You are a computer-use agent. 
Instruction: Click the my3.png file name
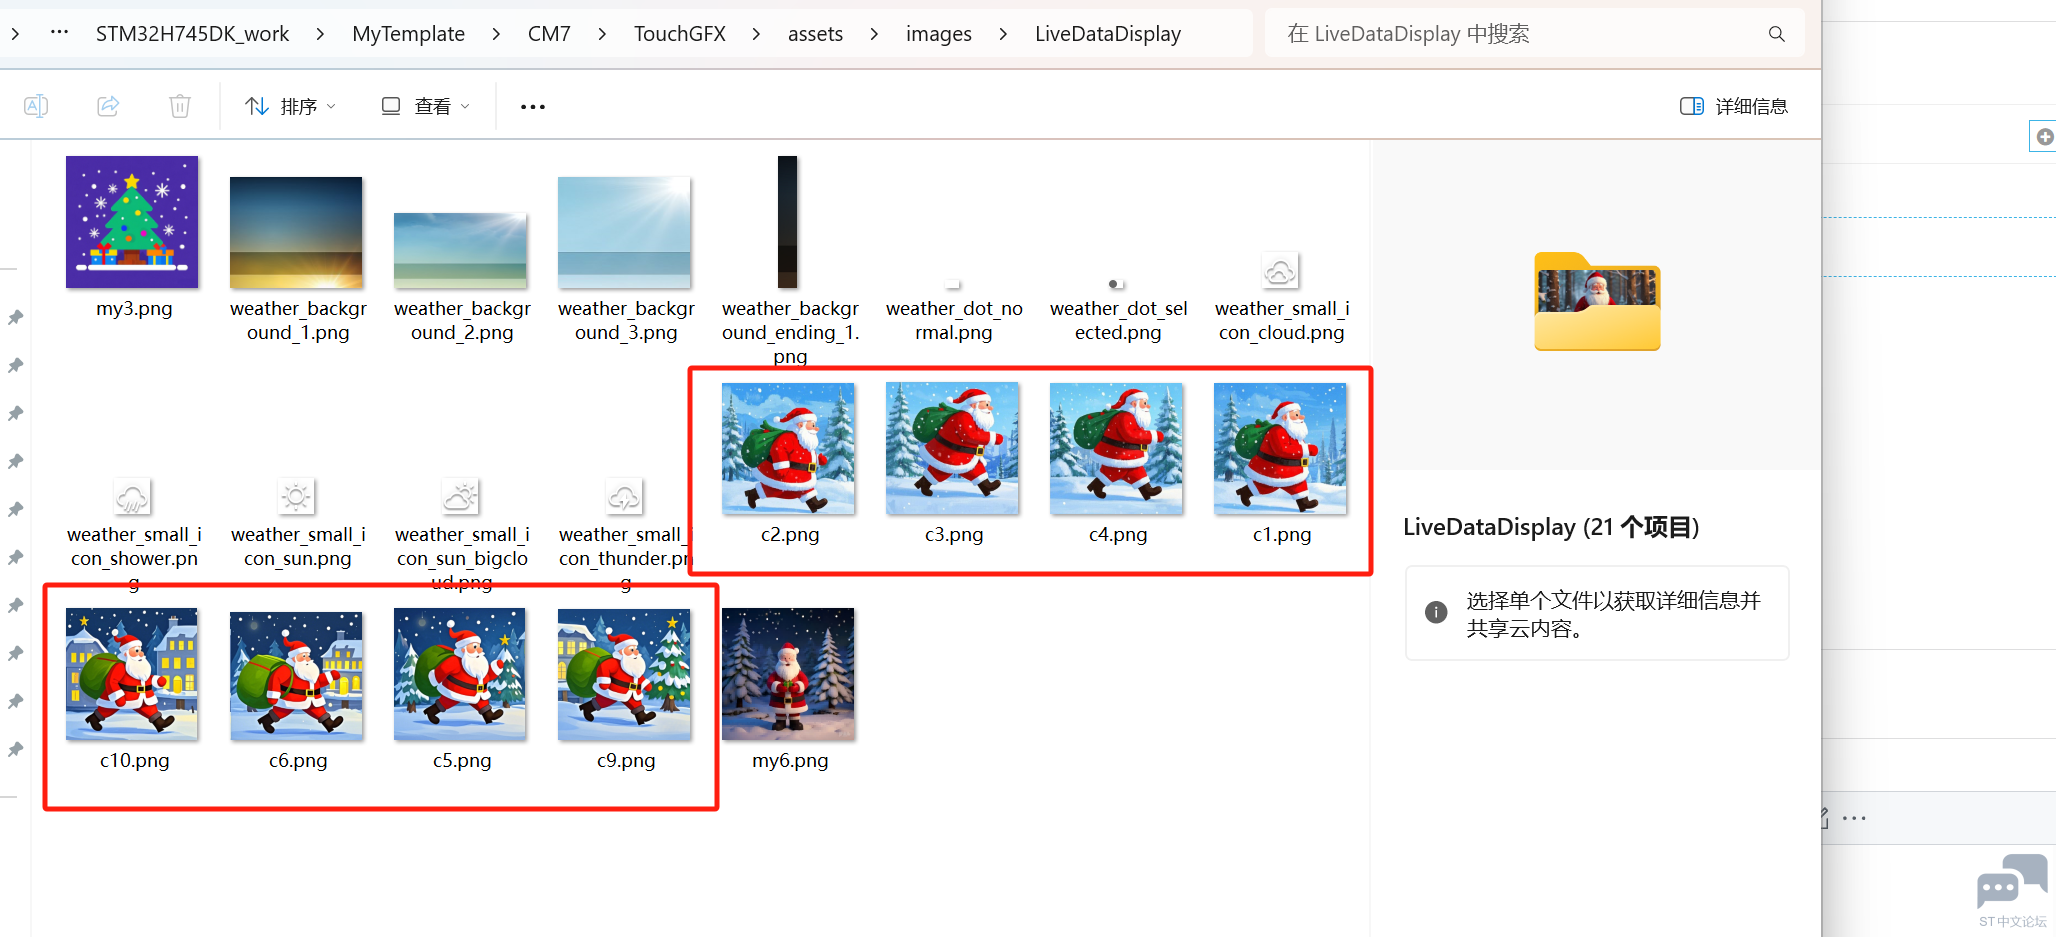(x=134, y=309)
